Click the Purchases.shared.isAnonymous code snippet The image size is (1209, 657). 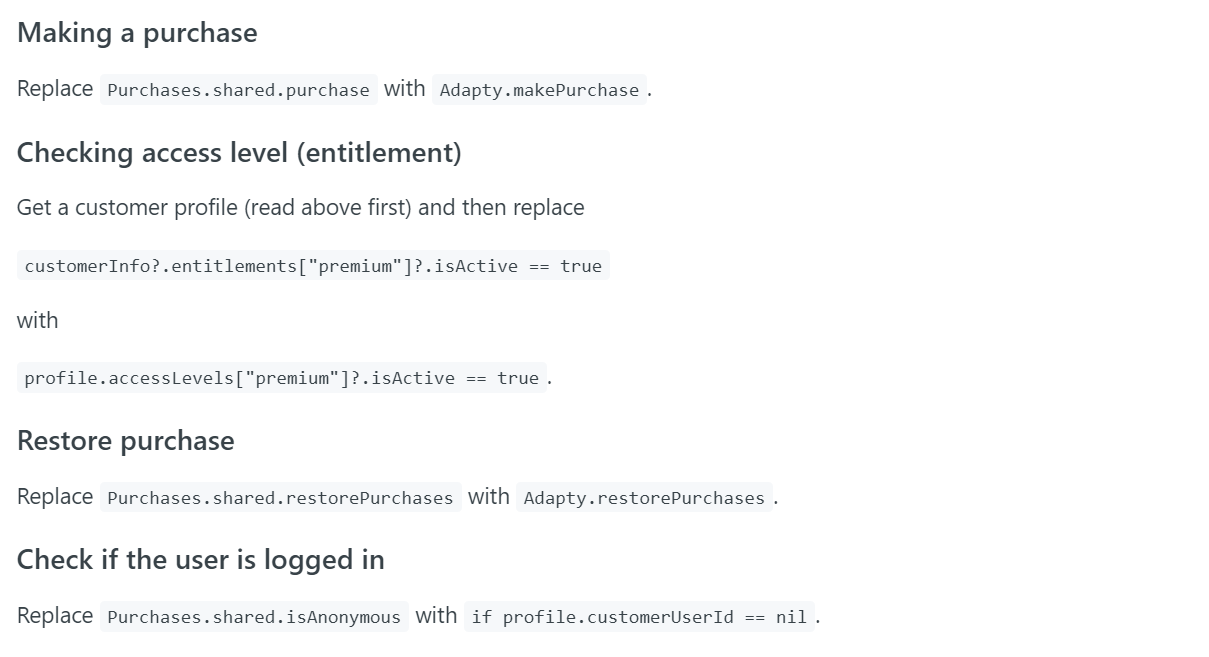pyautogui.click(x=254, y=617)
